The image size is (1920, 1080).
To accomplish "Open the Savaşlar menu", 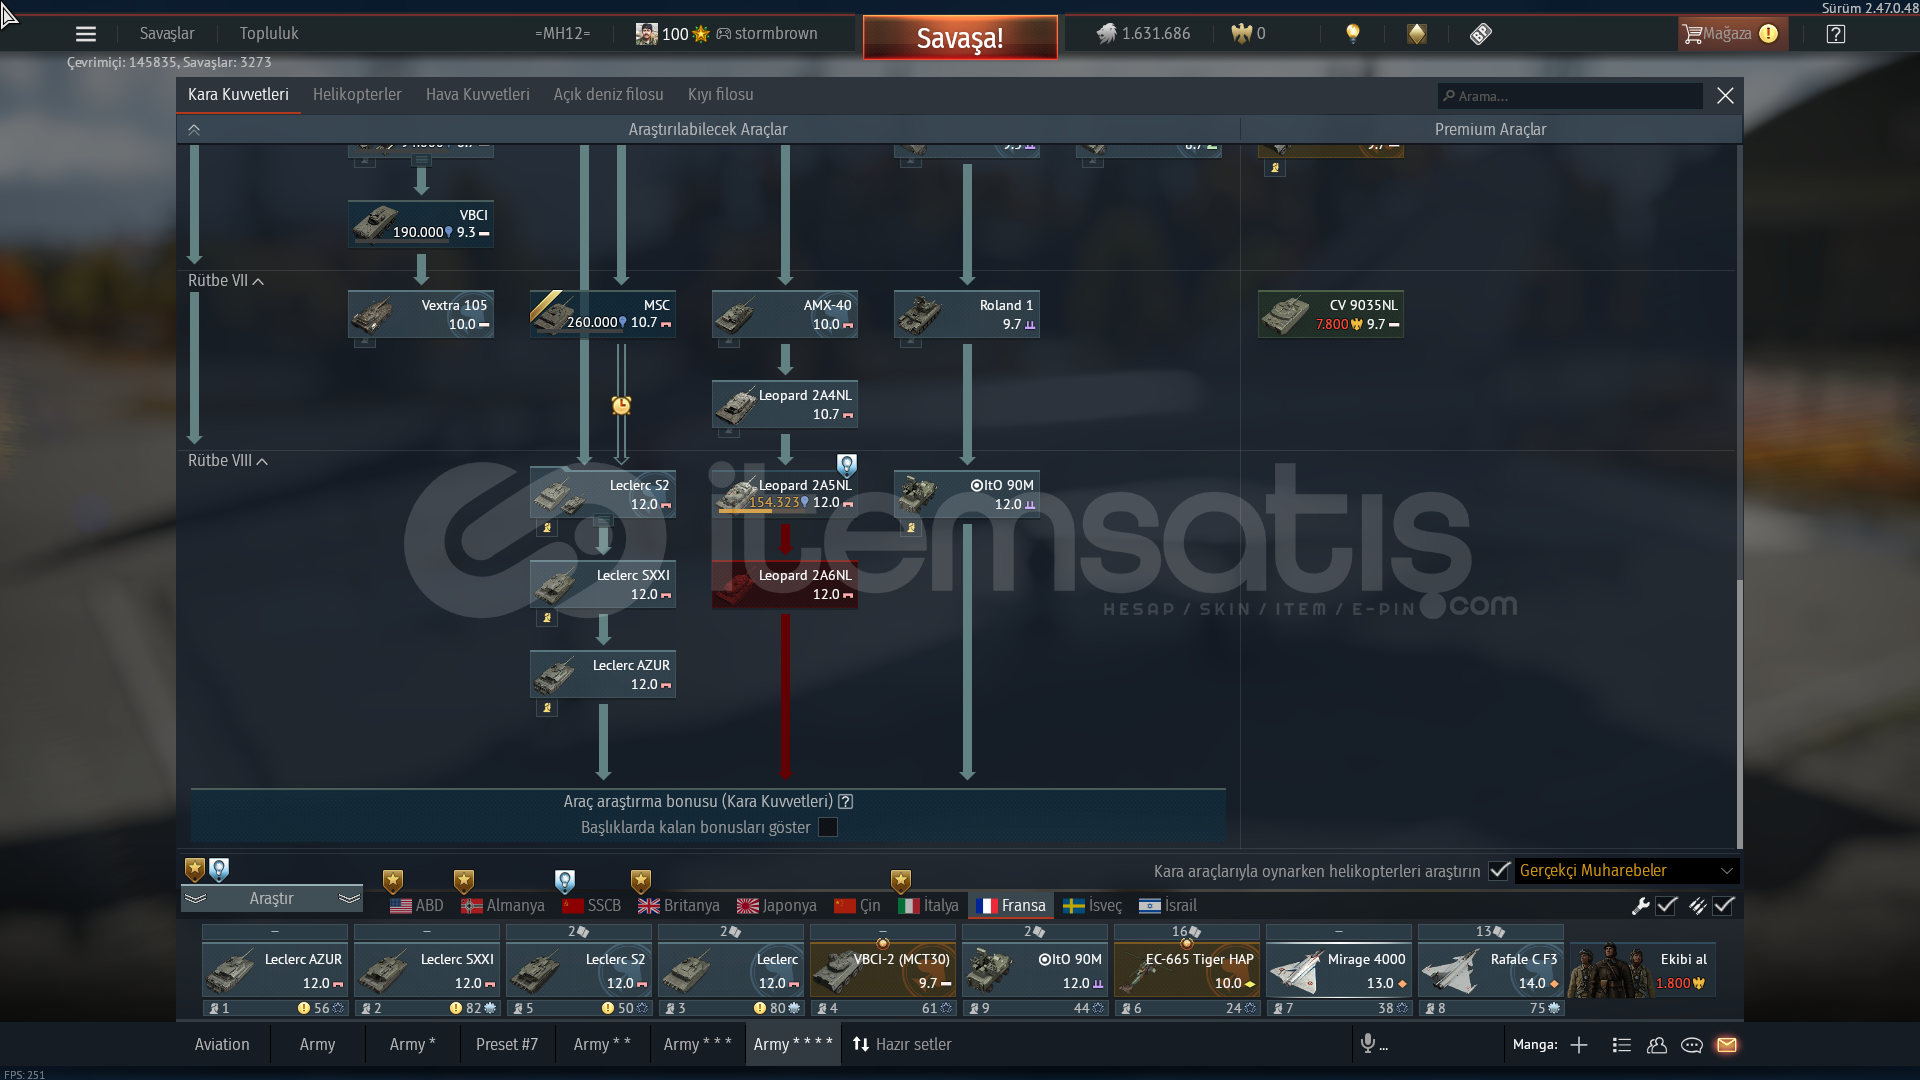I will tap(167, 34).
